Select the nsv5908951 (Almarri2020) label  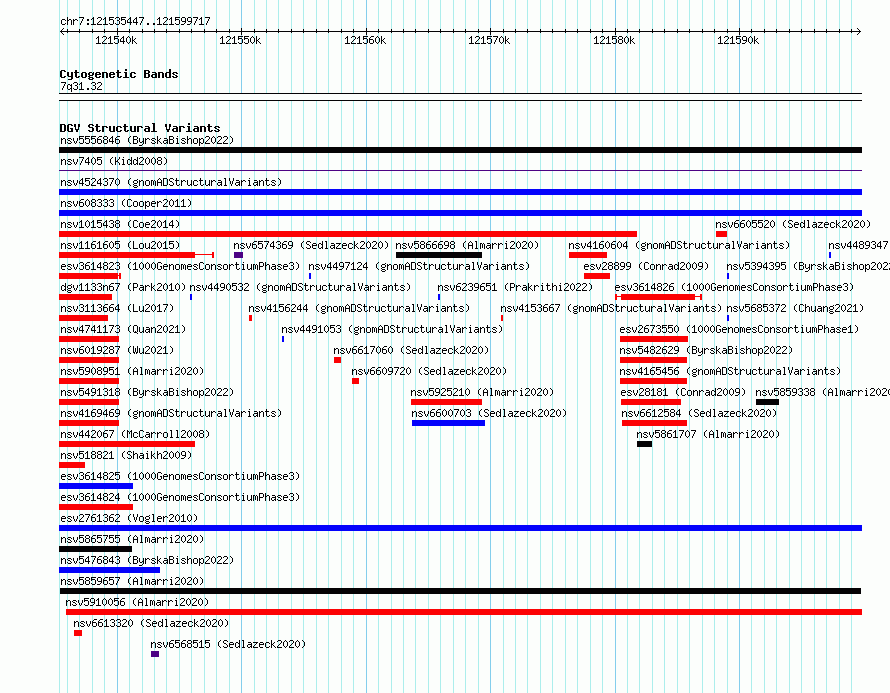pyautogui.click(x=132, y=371)
